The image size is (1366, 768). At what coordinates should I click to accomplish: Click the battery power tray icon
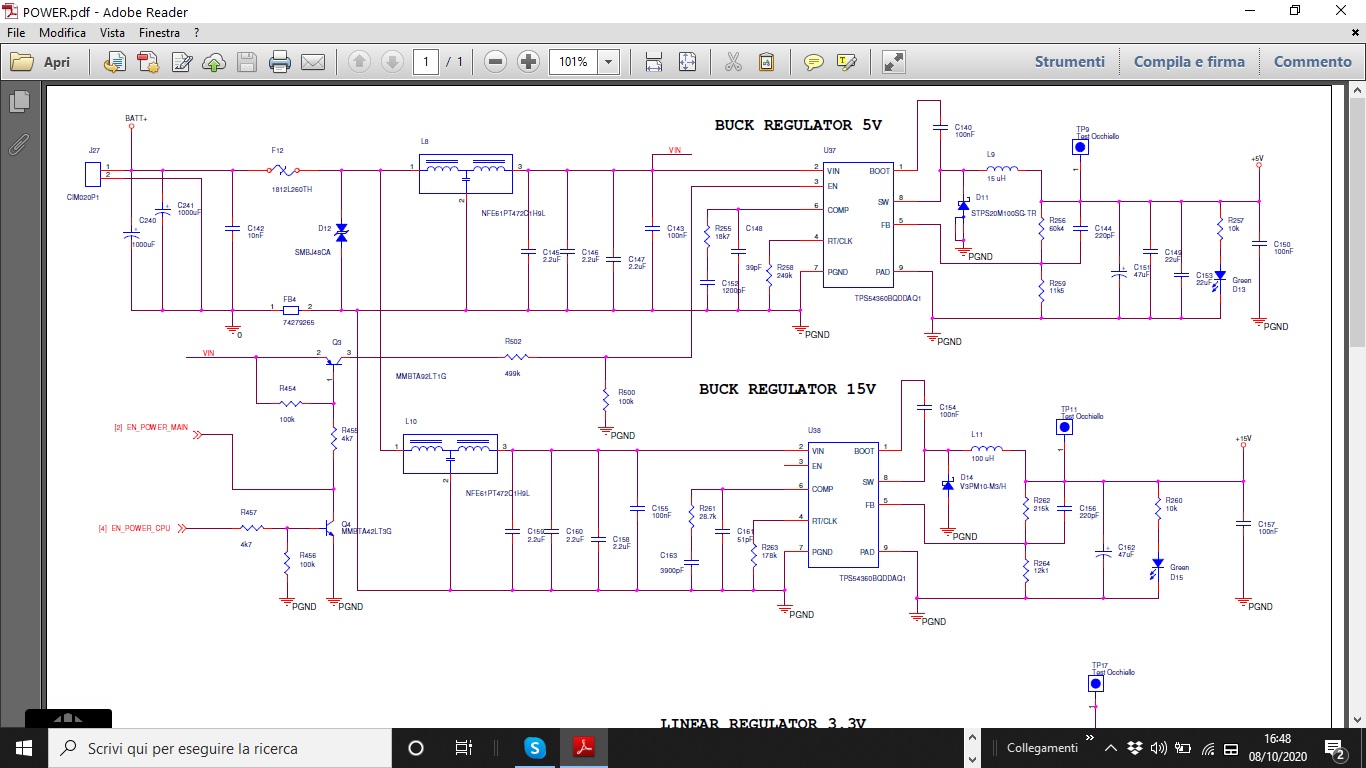pyautogui.click(x=1184, y=748)
